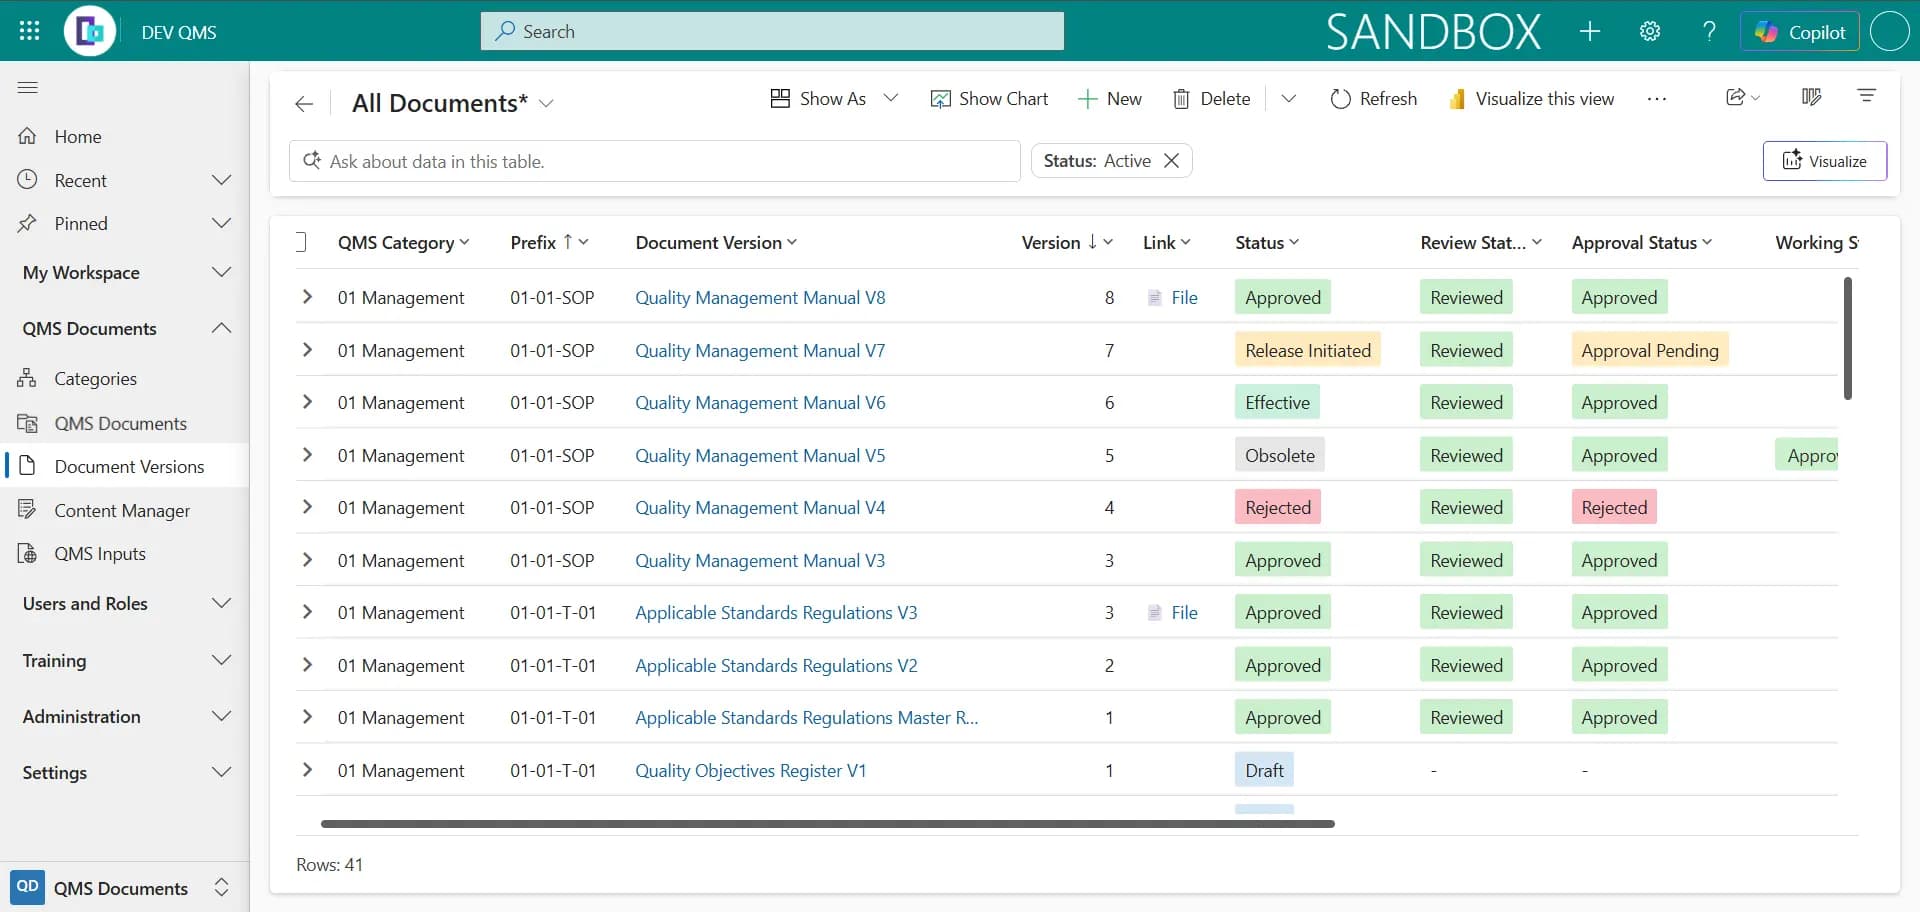Click the horizontal scrollbar of grid

point(828,824)
